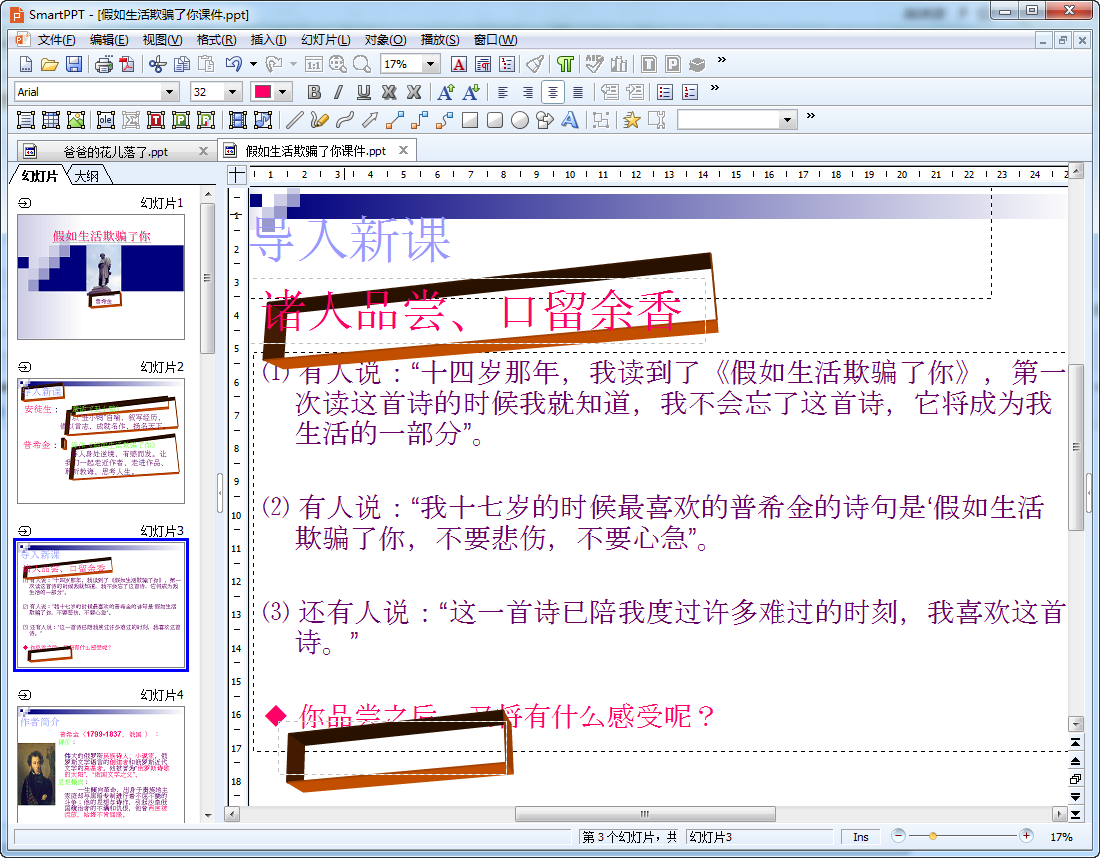Close the 假如生活欺骗了你课件.ppt tab

403,150
